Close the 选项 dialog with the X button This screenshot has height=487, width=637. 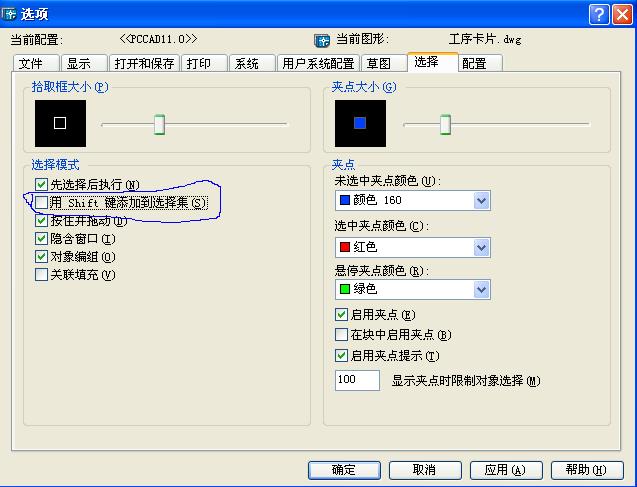[x=622, y=15]
